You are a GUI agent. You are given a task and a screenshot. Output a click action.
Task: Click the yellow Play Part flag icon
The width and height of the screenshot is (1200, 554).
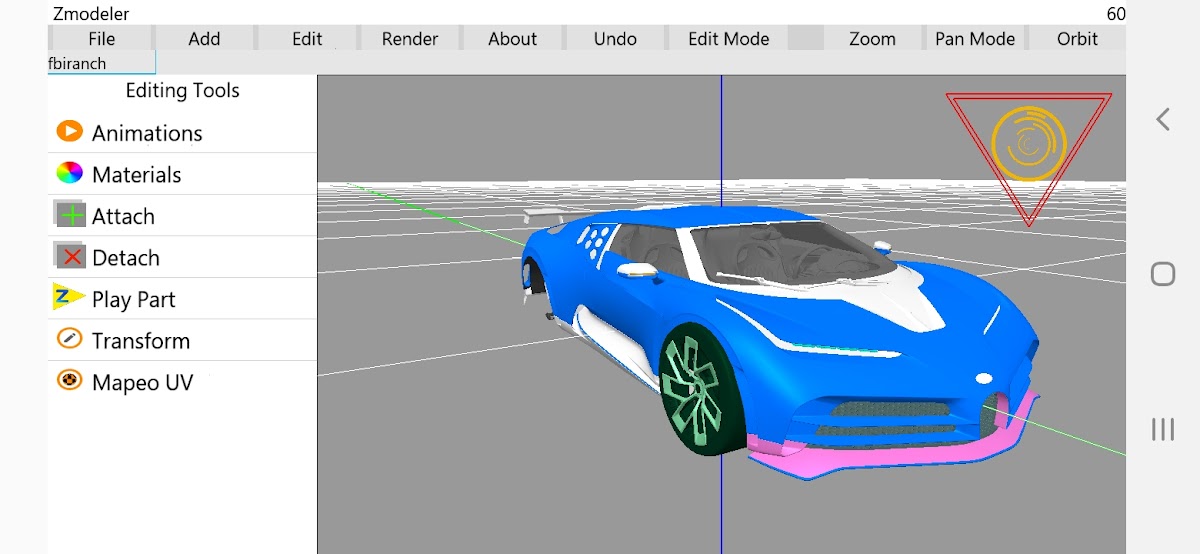click(68, 298)
